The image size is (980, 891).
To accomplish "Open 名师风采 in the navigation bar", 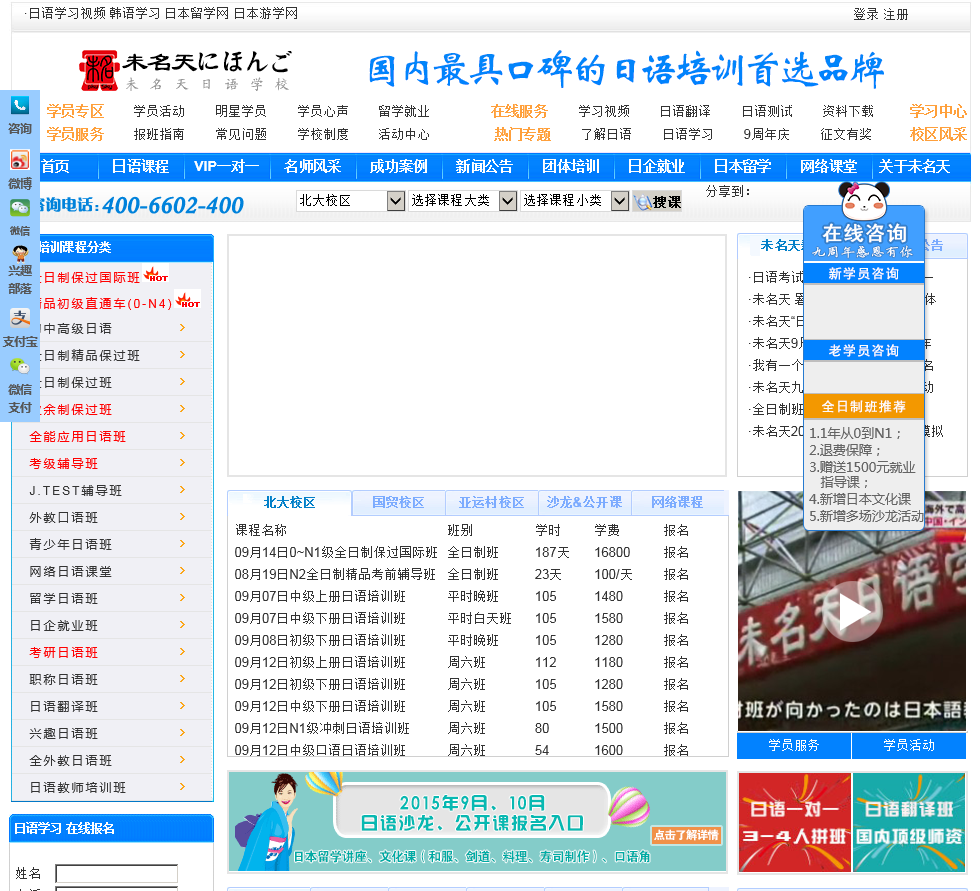I will click(312, 166).
